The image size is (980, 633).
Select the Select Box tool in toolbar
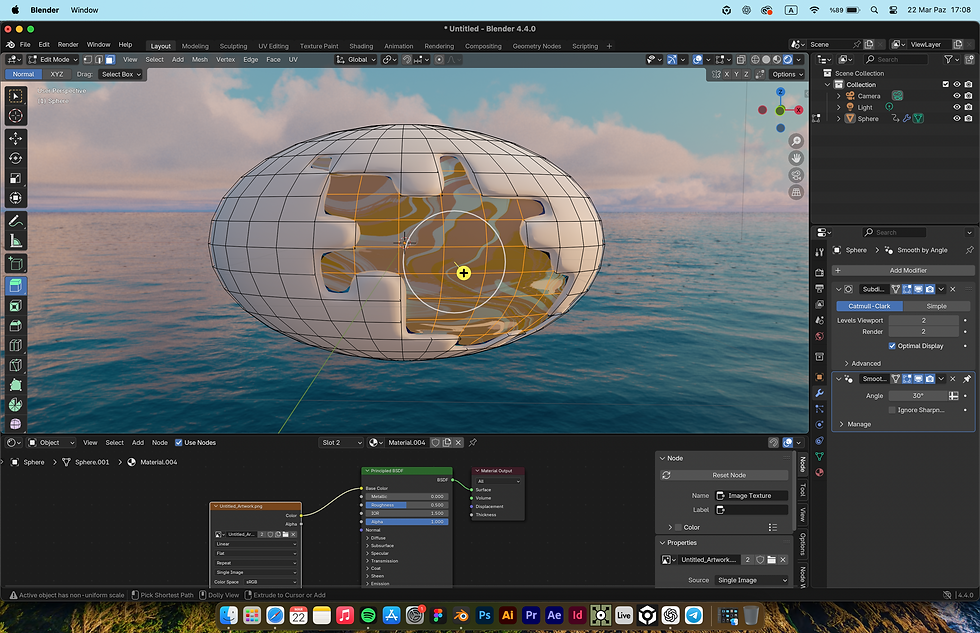click(x=16, y=96)
